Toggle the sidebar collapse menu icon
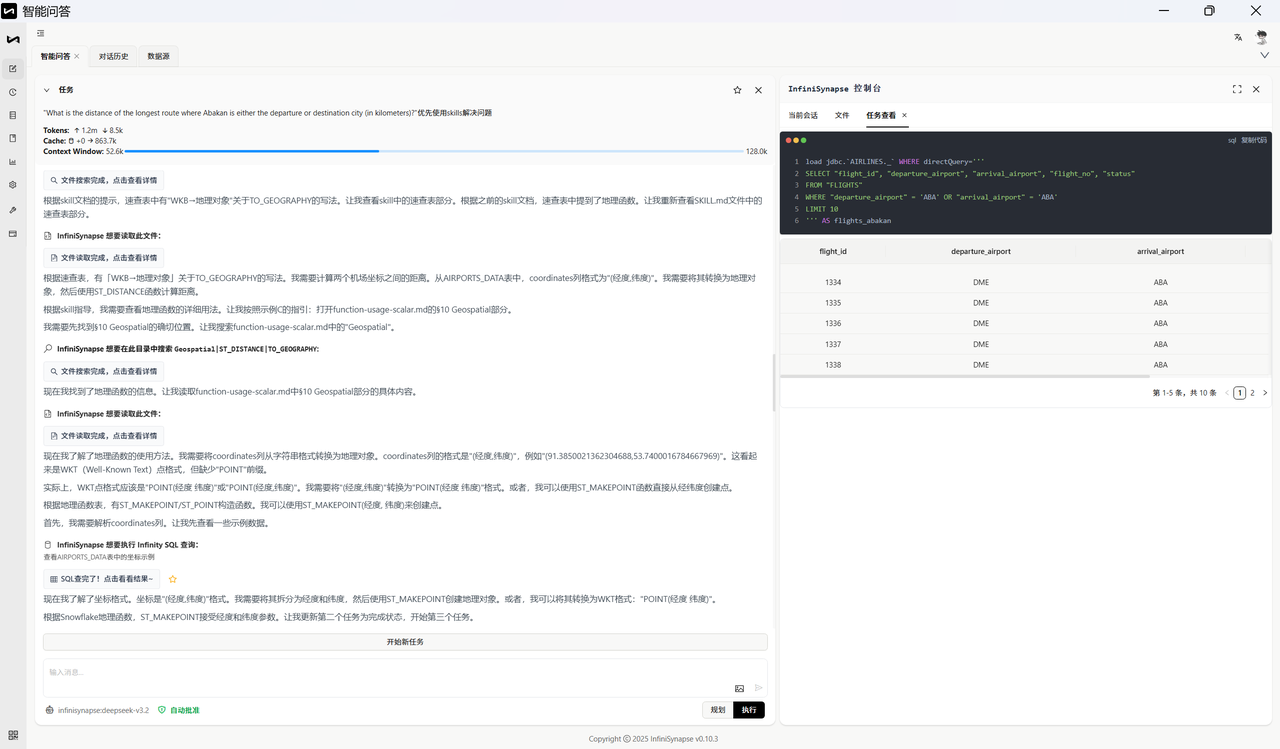Viewport: 1280px width, 749px height. click(x=41, y=33)
